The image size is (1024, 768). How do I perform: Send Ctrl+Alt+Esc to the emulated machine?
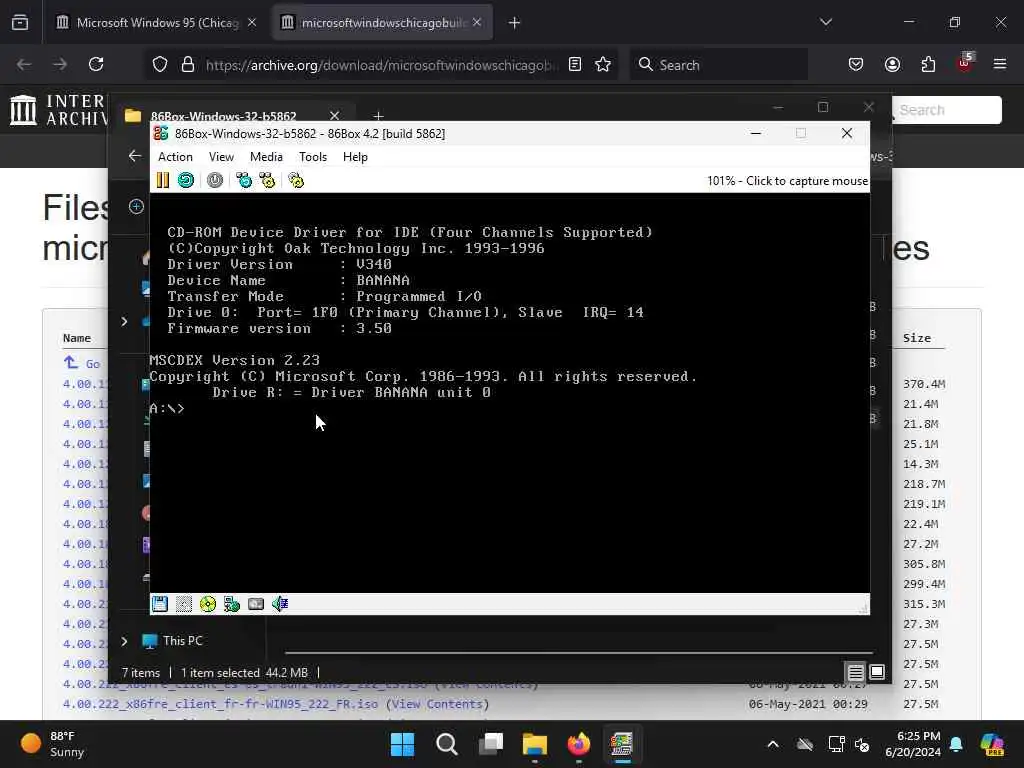[267, 180]
